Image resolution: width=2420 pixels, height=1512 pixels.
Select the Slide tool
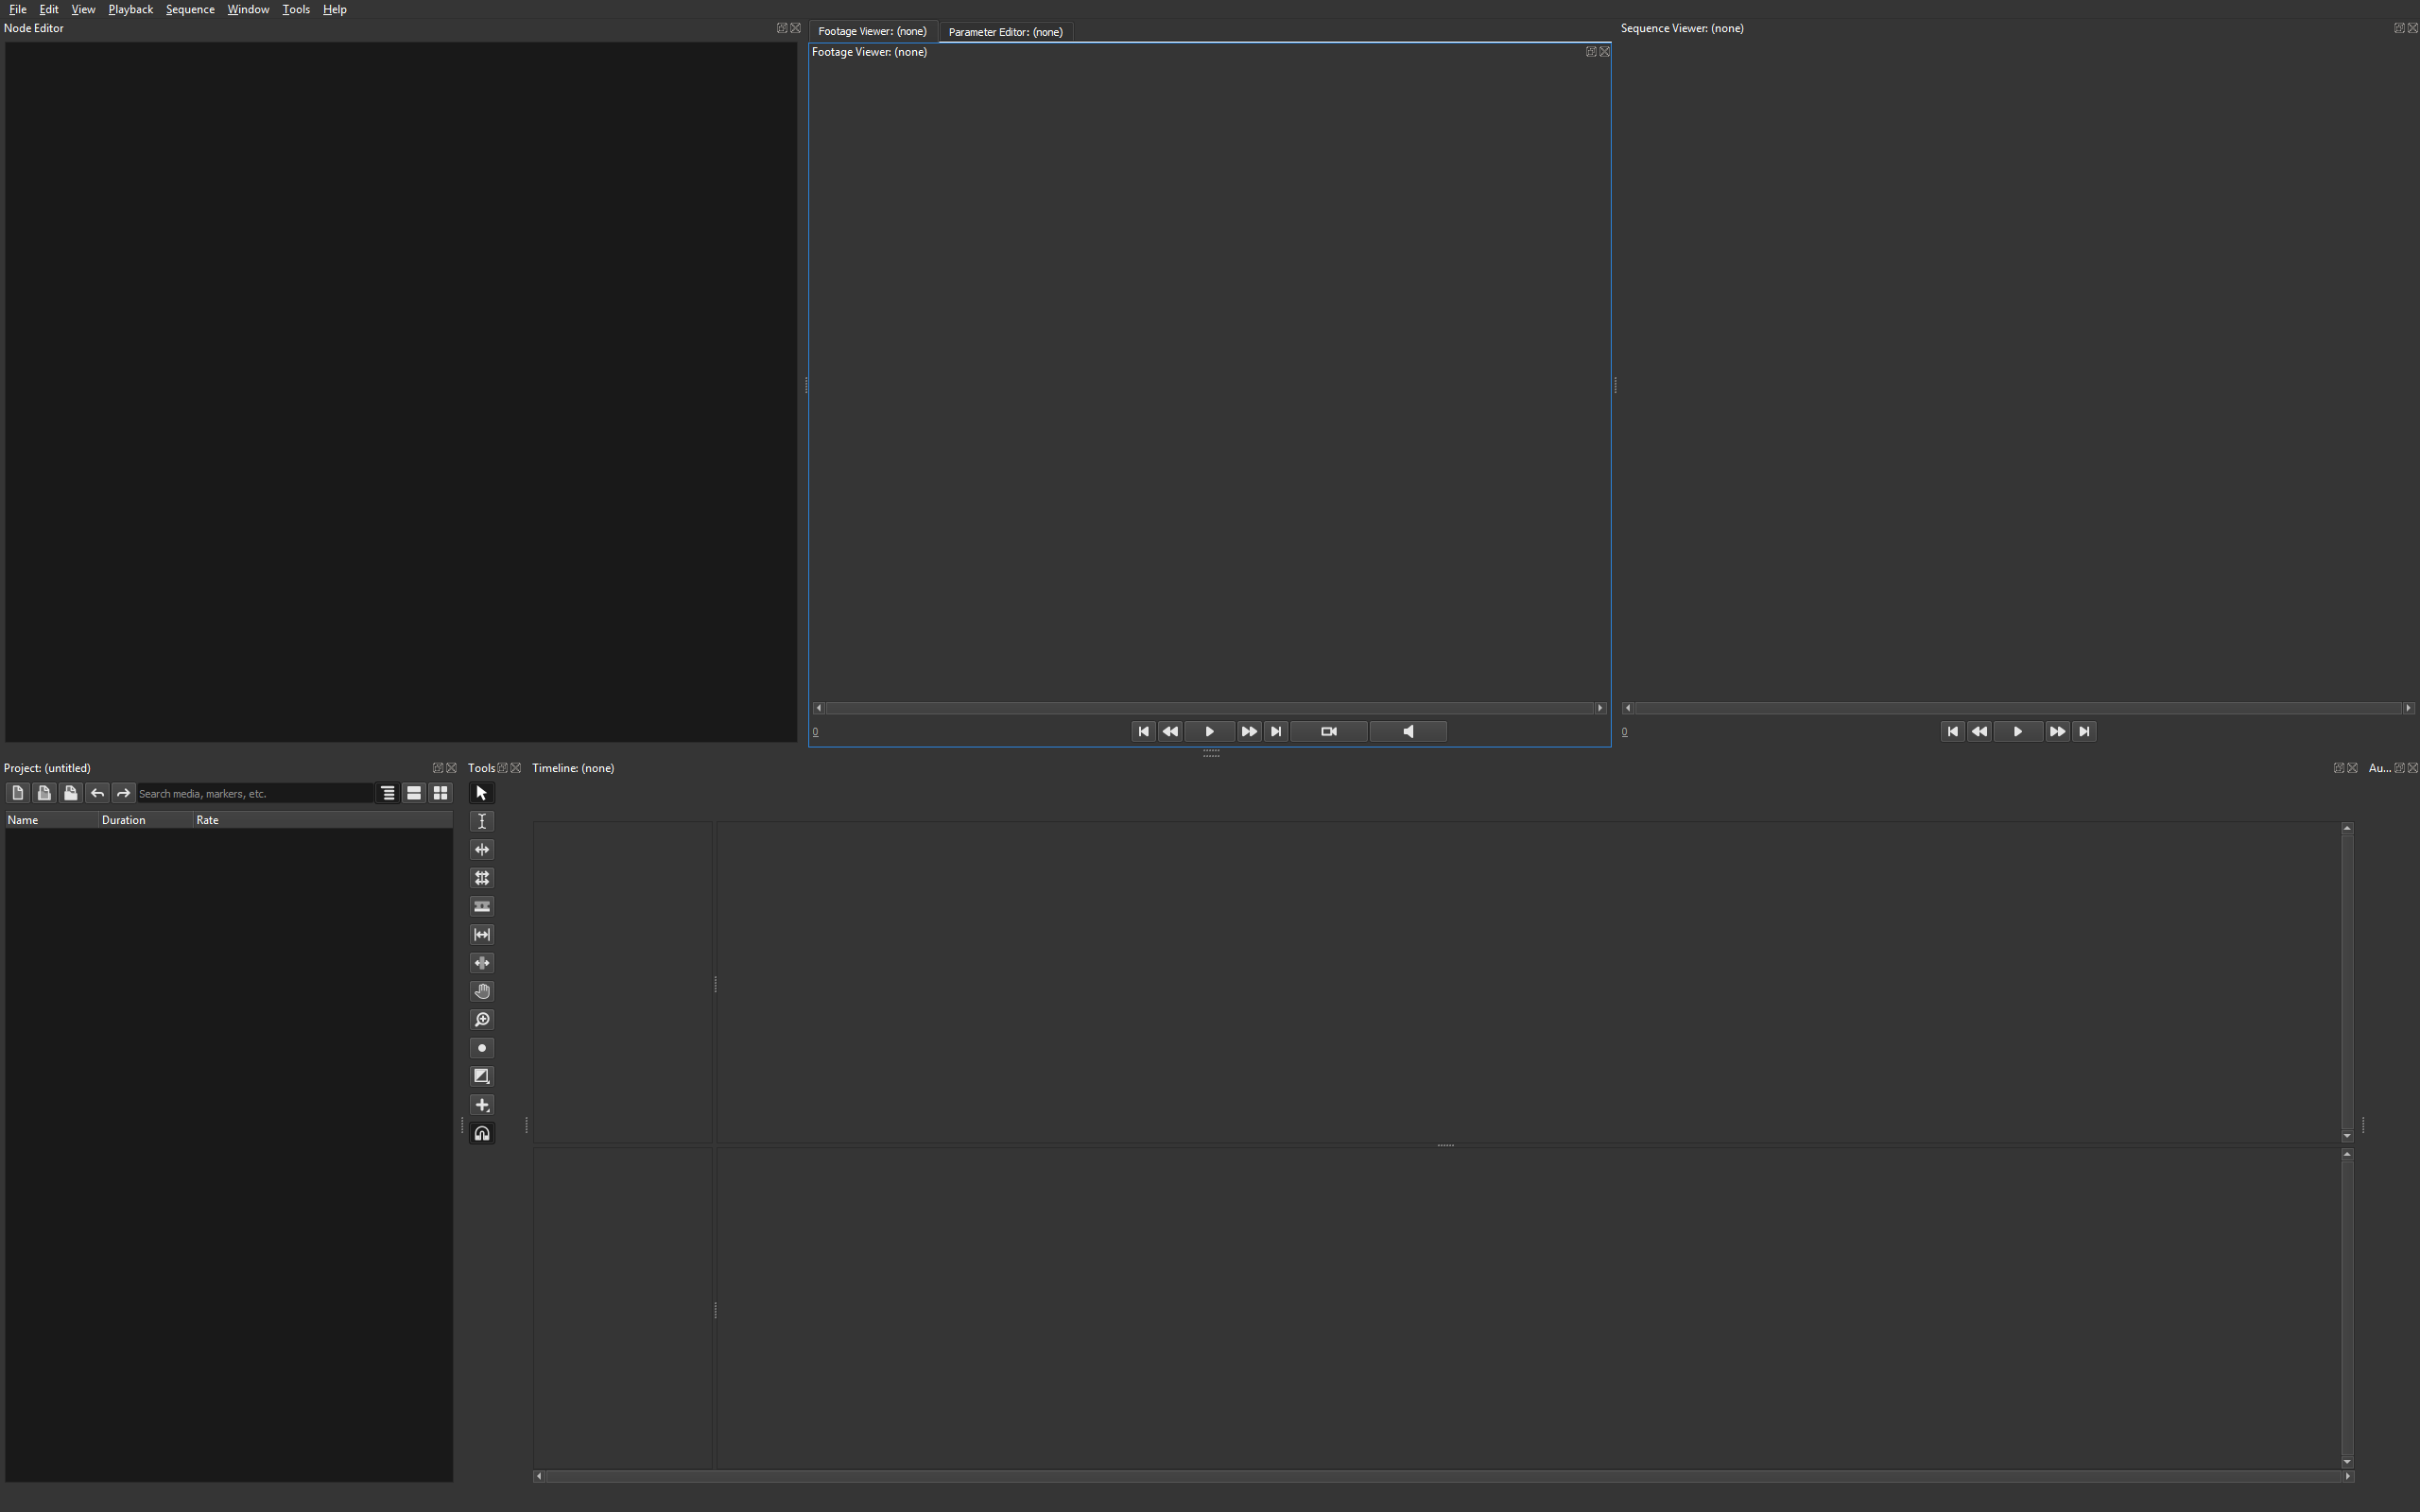[x=481, y=963]
